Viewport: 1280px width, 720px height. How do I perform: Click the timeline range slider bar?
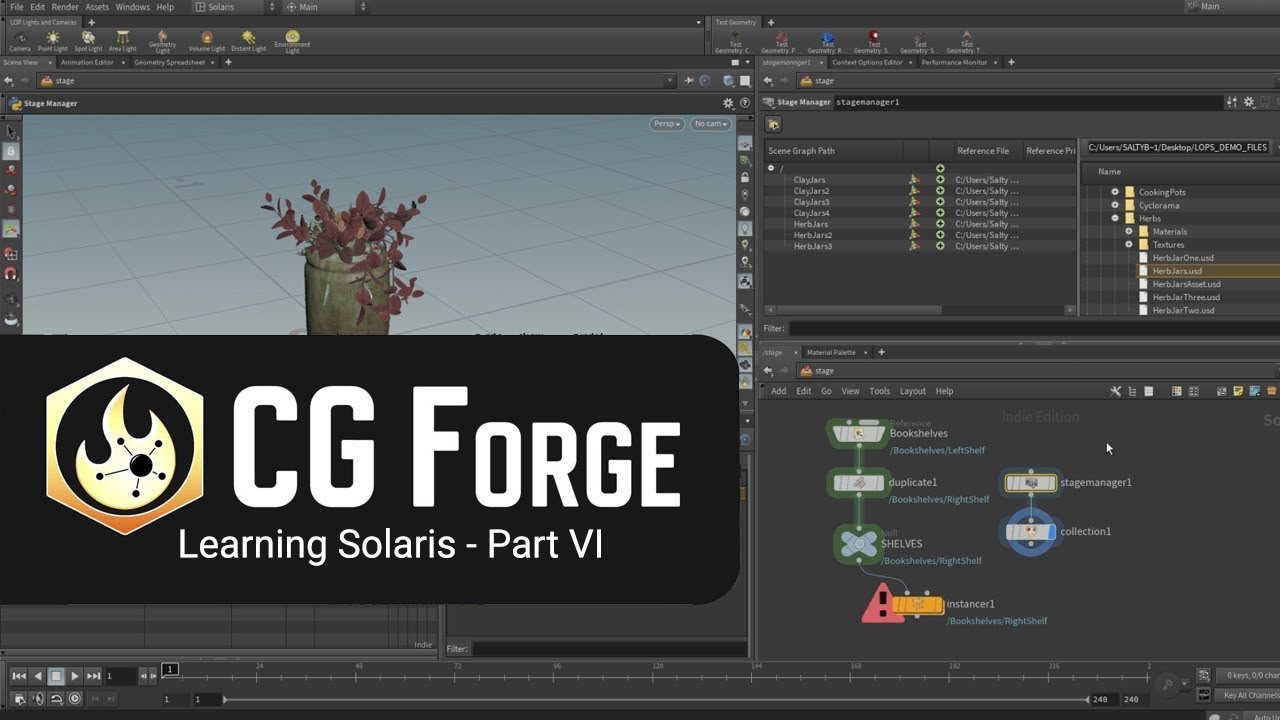(656, 699)
